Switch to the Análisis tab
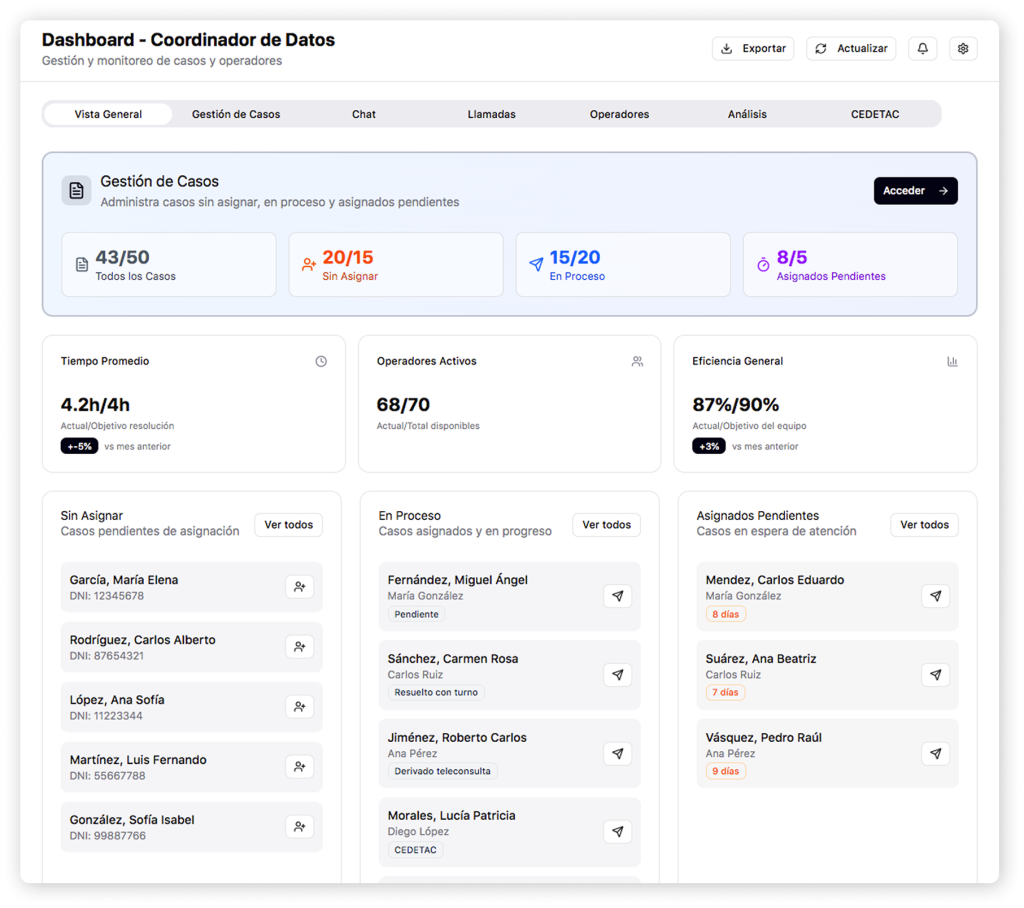The image size is (1024, 908). 747,114
